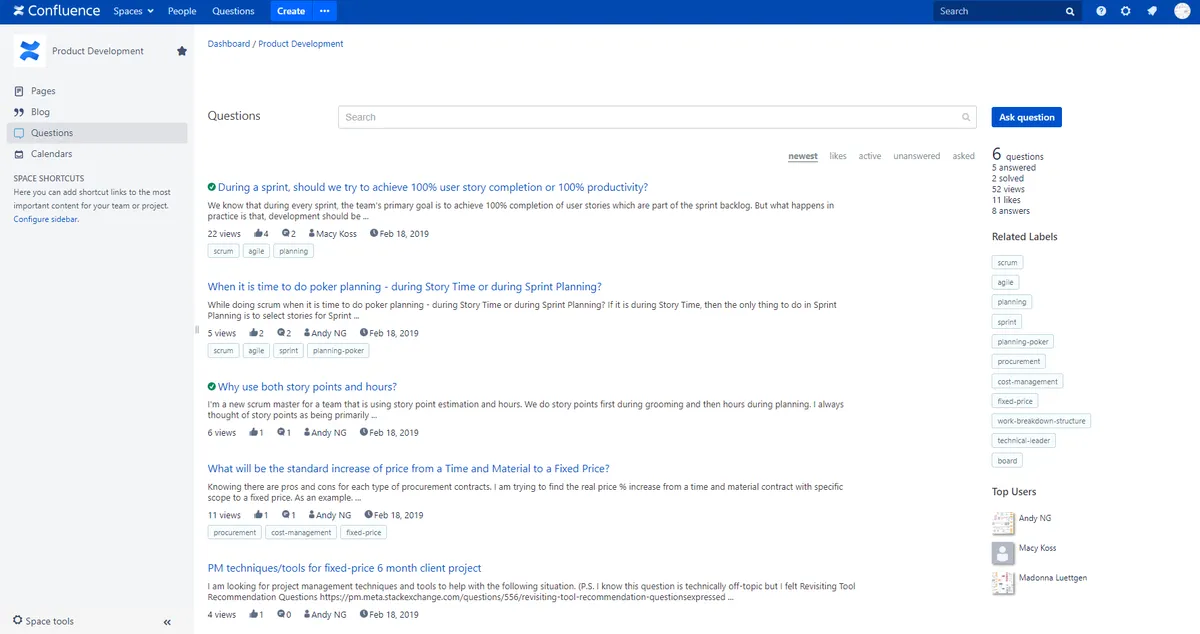The width and height of the screenshot is (1200, 634).
Task: Click Madonna Luettgen name in Top Users
Action: [x=1053, y=578]
